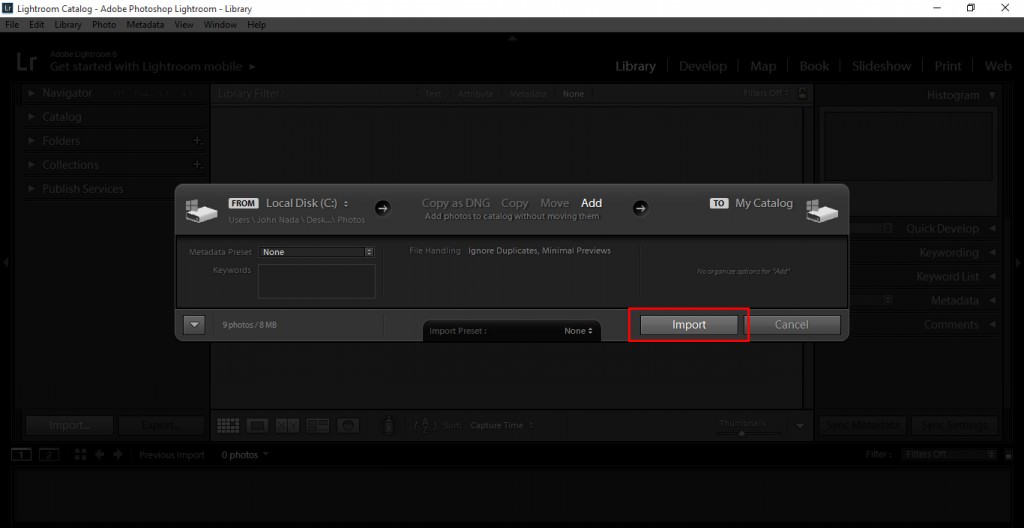Click the main window display button labeled 1
This screenshot has width=1024, height=528.
(21, 455)
